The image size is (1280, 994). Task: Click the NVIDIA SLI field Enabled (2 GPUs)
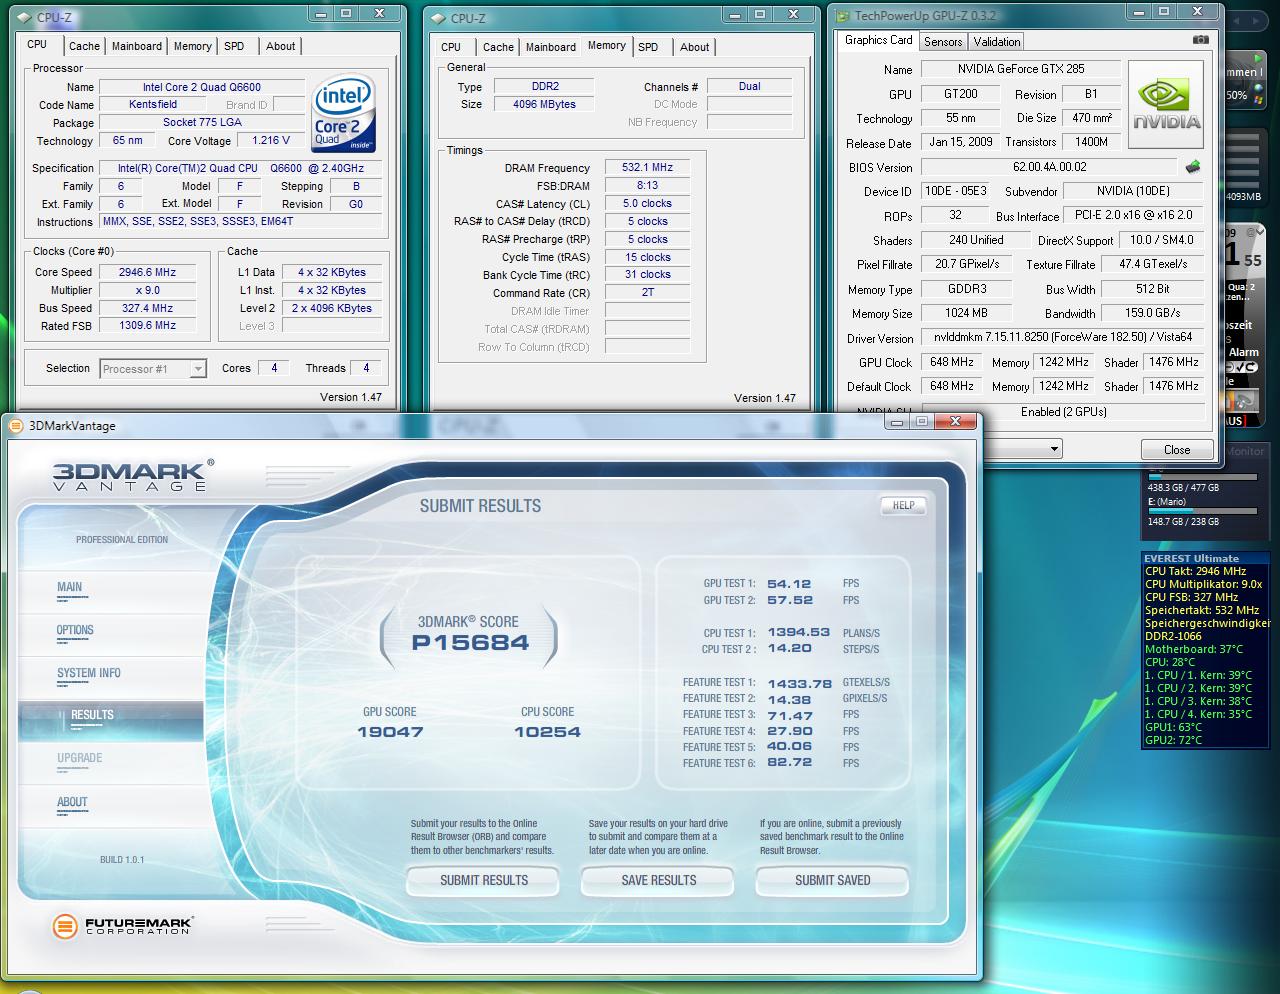click(1063, 412)
